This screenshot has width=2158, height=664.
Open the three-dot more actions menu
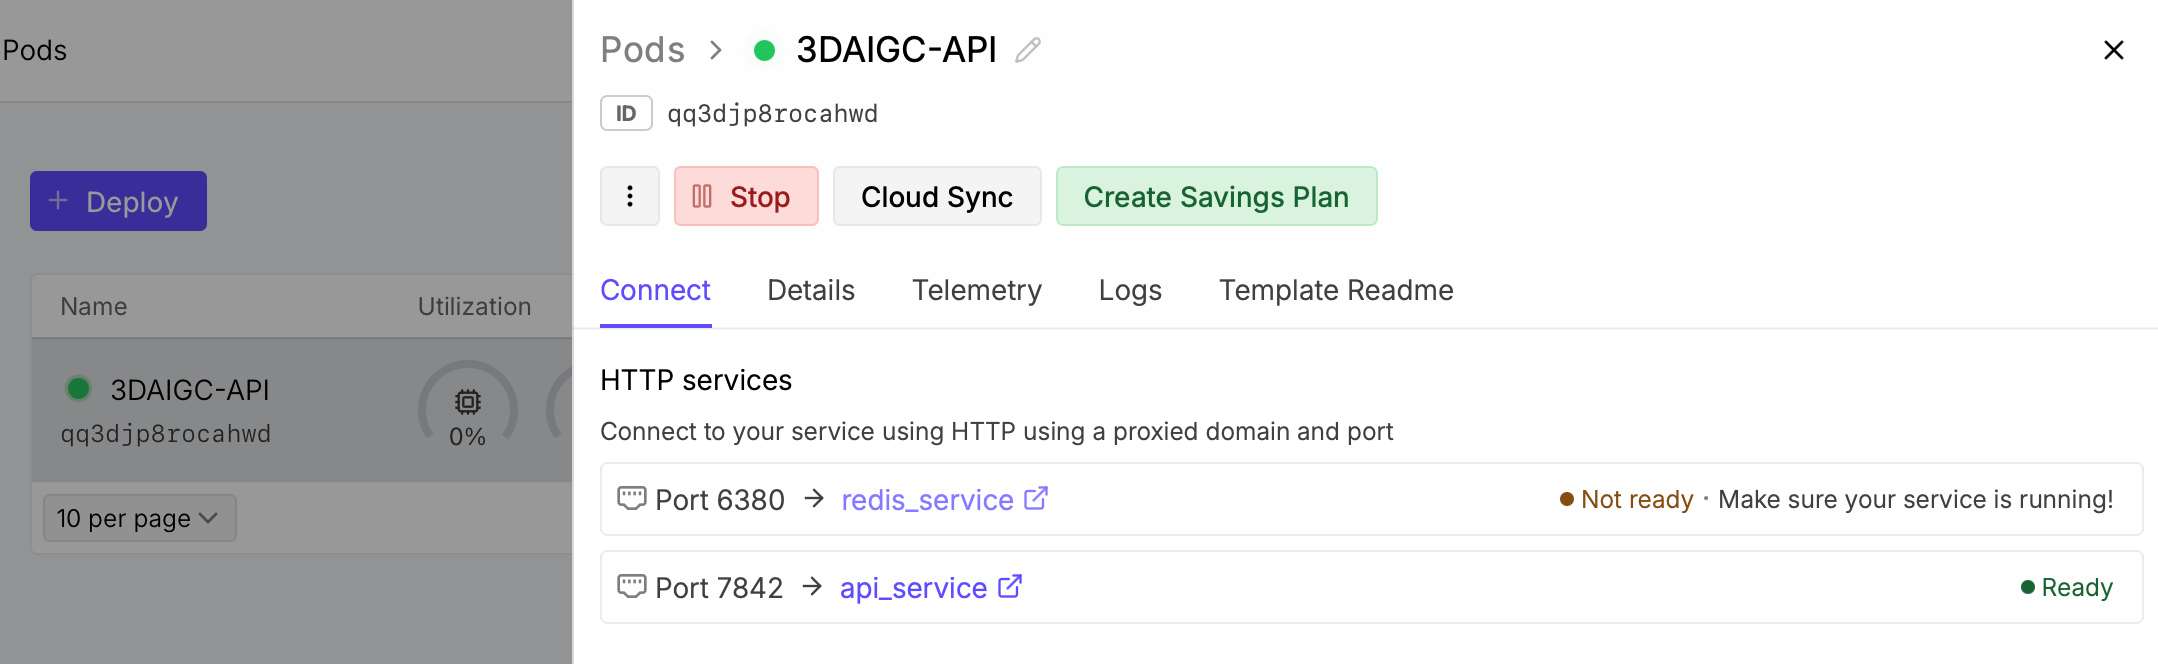click(x=630, y=196)
